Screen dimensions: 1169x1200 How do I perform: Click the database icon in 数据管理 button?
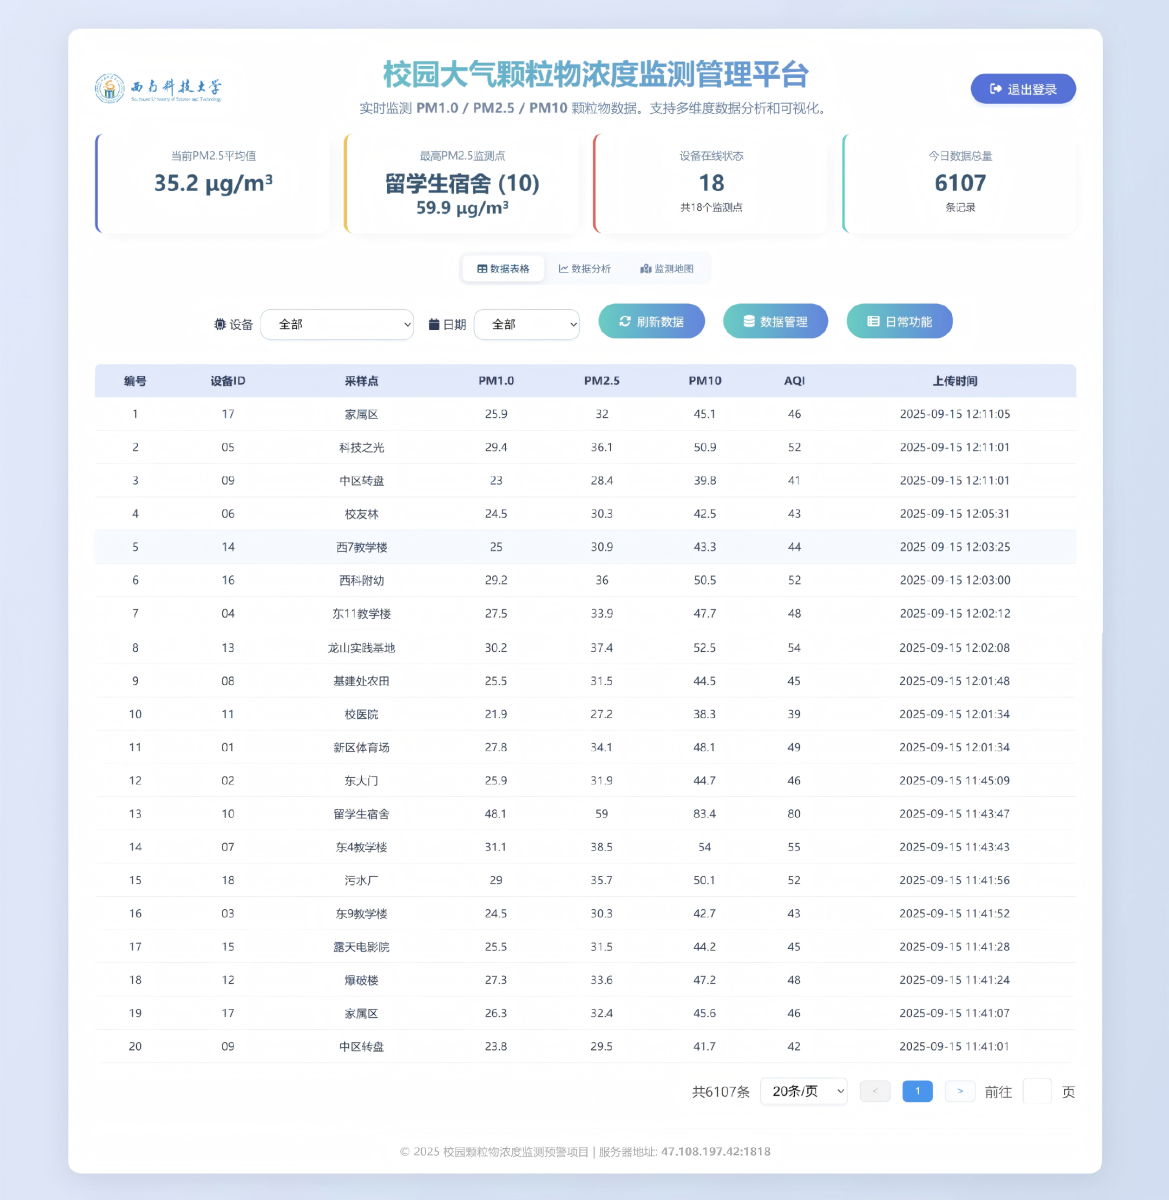tap(749, 322)
